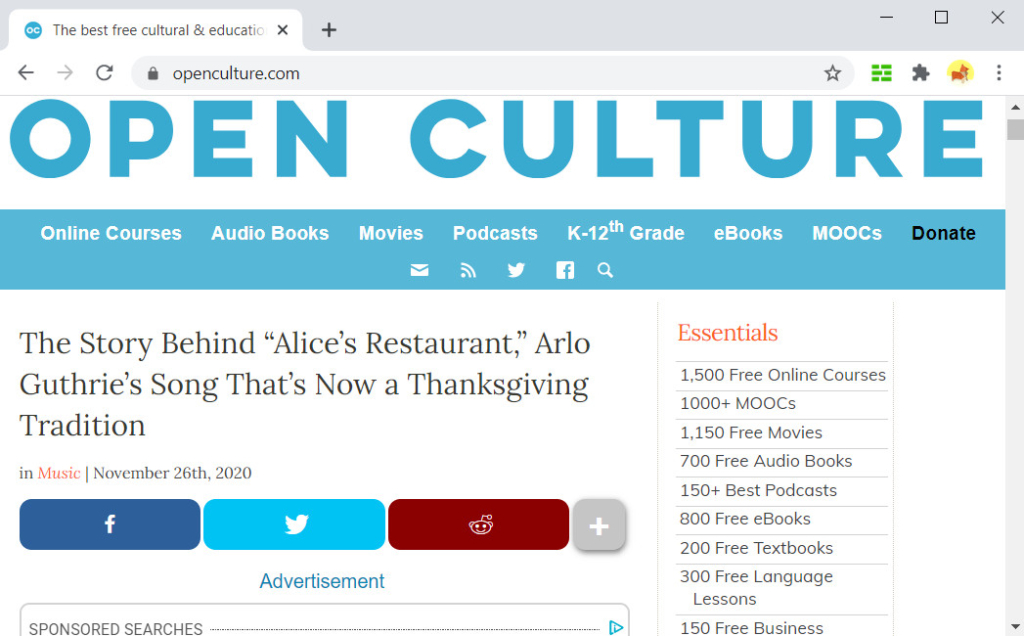Open the Chrome profile avatar

(x=960, y=72)
